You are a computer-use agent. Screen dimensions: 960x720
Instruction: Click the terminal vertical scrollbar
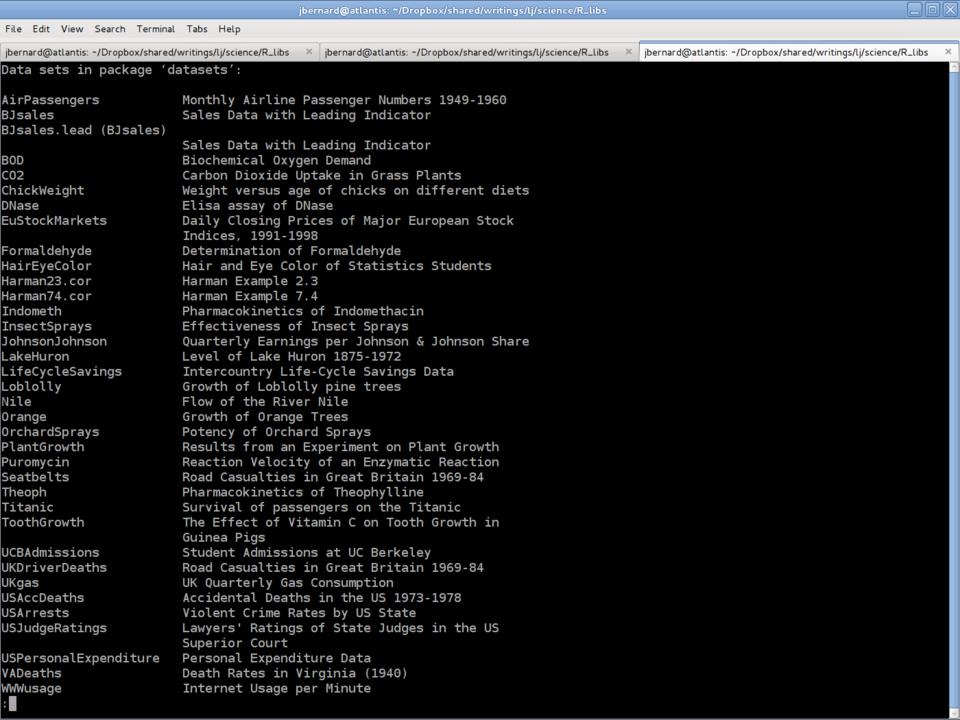coord(954,389)
